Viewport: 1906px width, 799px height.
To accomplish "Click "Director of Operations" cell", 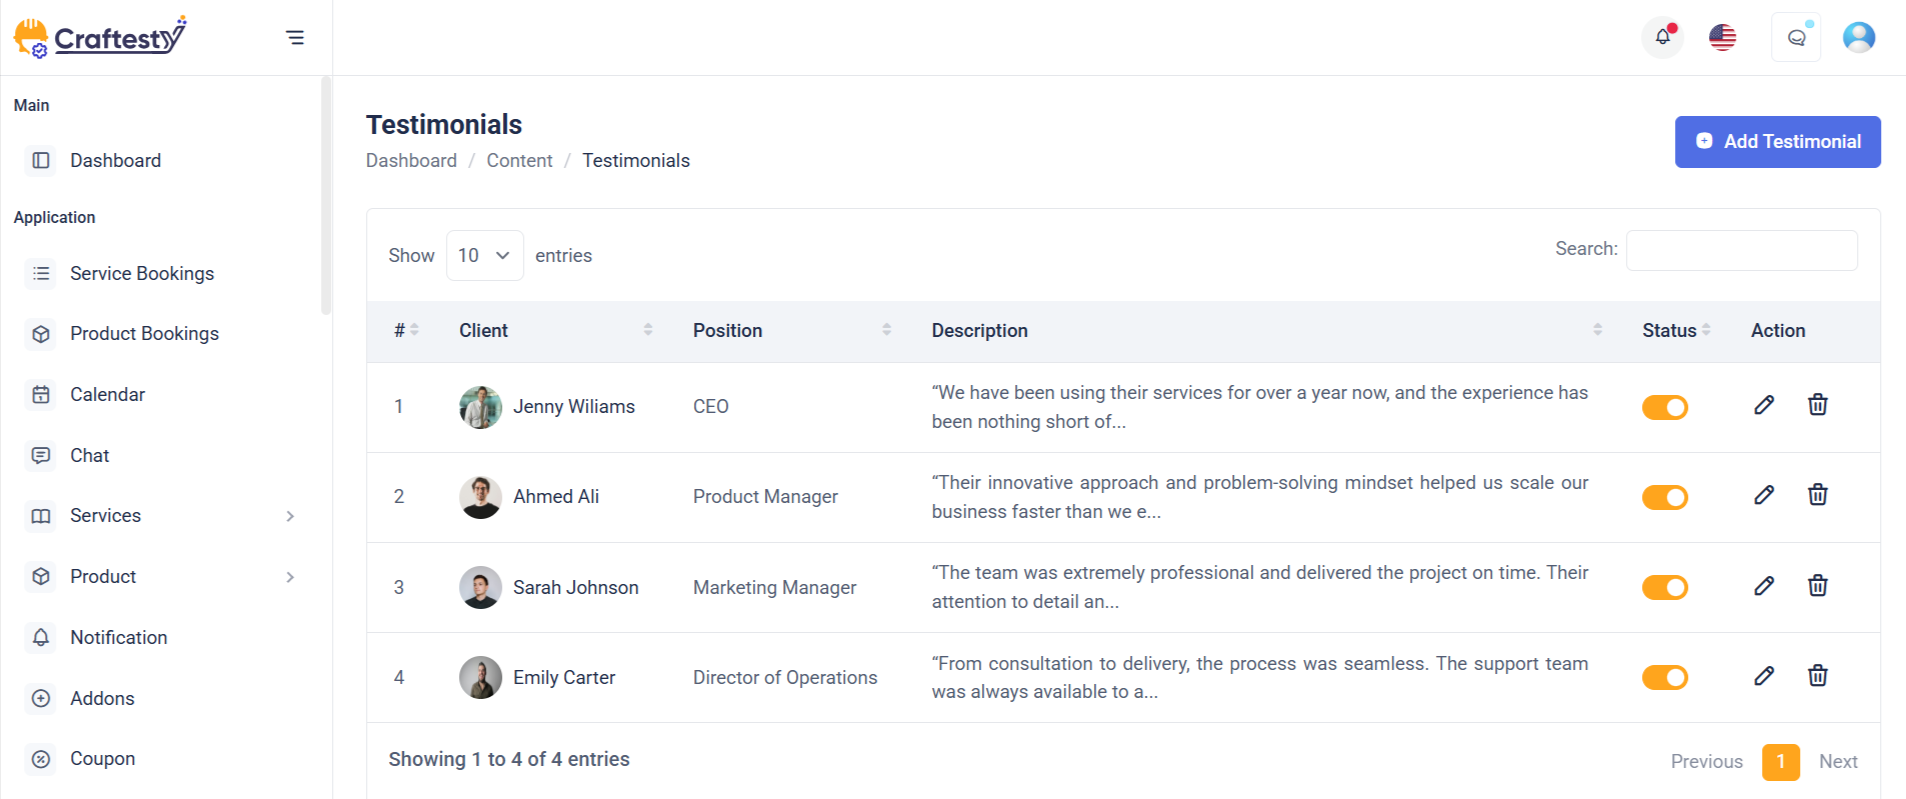I will [785, 678].
